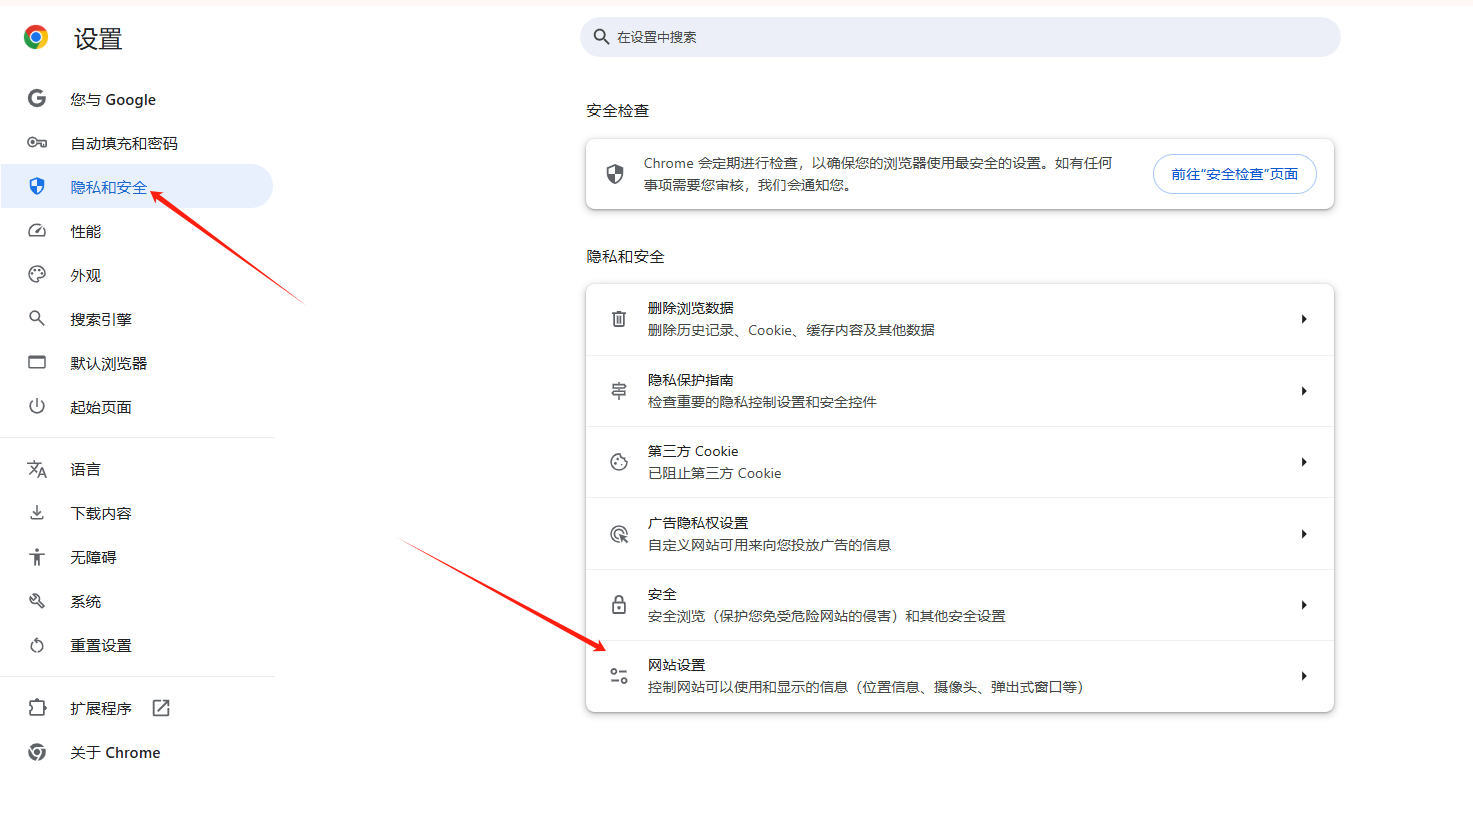1473x836 pixels.
Task: Open 您与 Google settings section
Action: [137, 99]
